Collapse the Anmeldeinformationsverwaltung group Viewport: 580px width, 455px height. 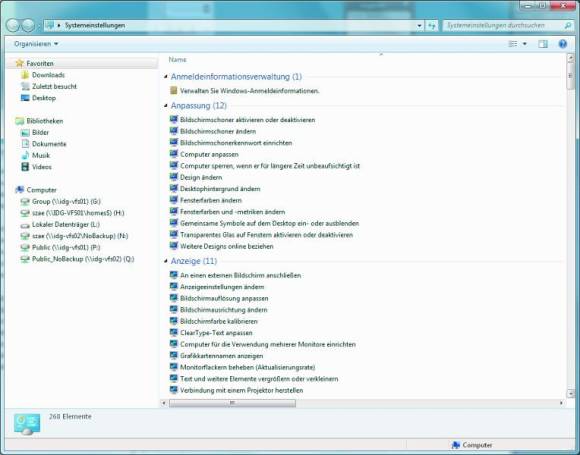pyautogui.click(x=166, y=77)
